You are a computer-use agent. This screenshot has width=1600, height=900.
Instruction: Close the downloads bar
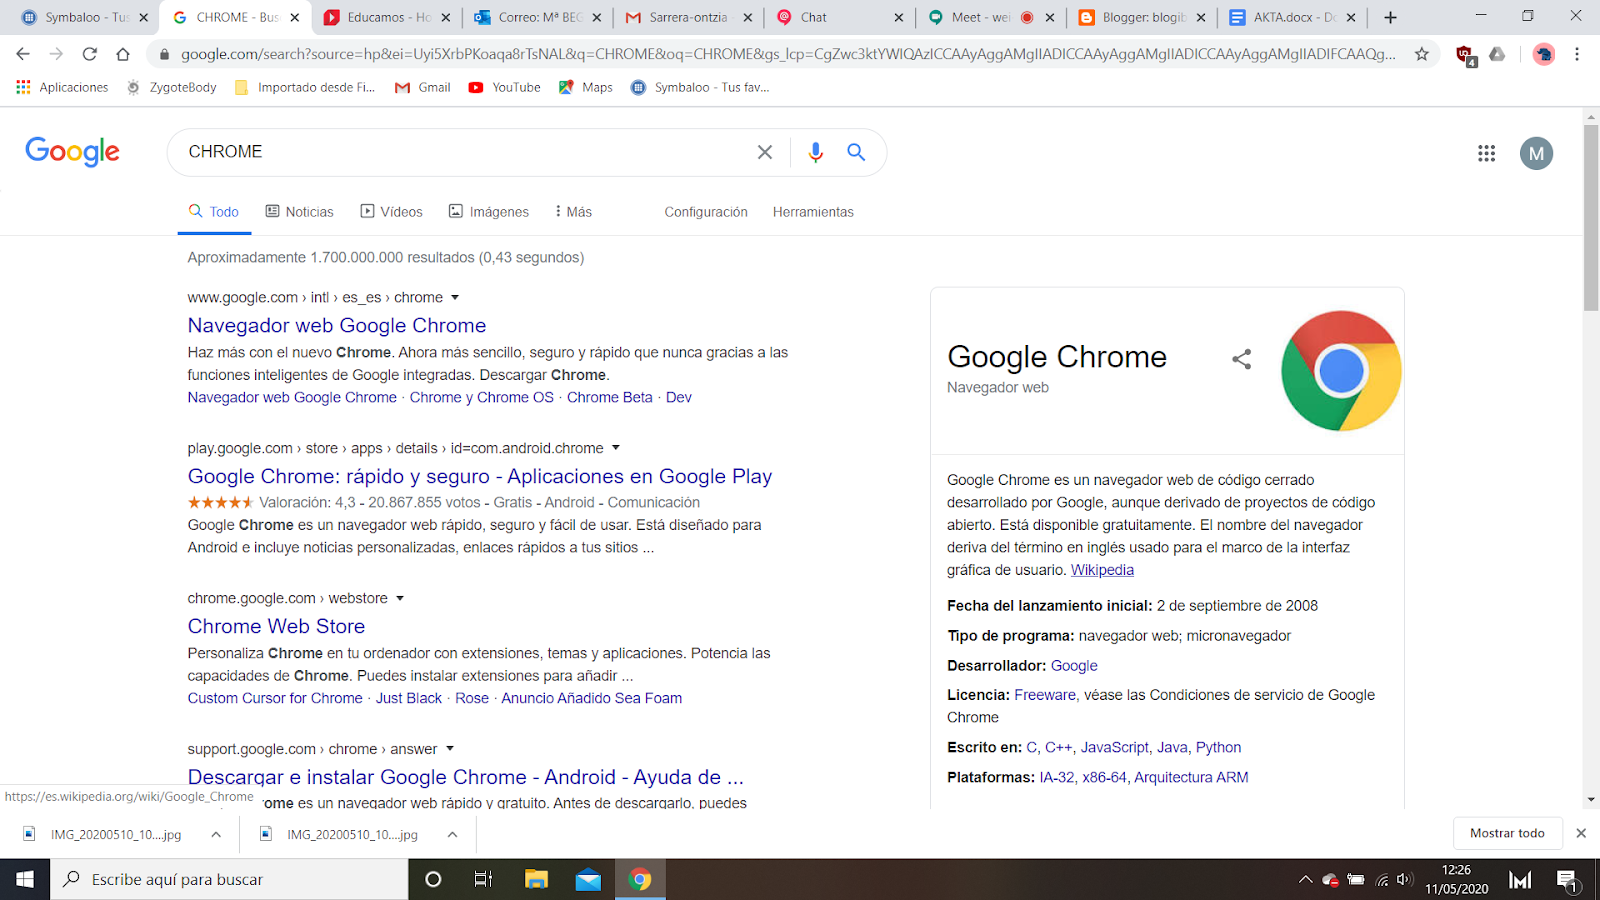tap(1581, 833)
